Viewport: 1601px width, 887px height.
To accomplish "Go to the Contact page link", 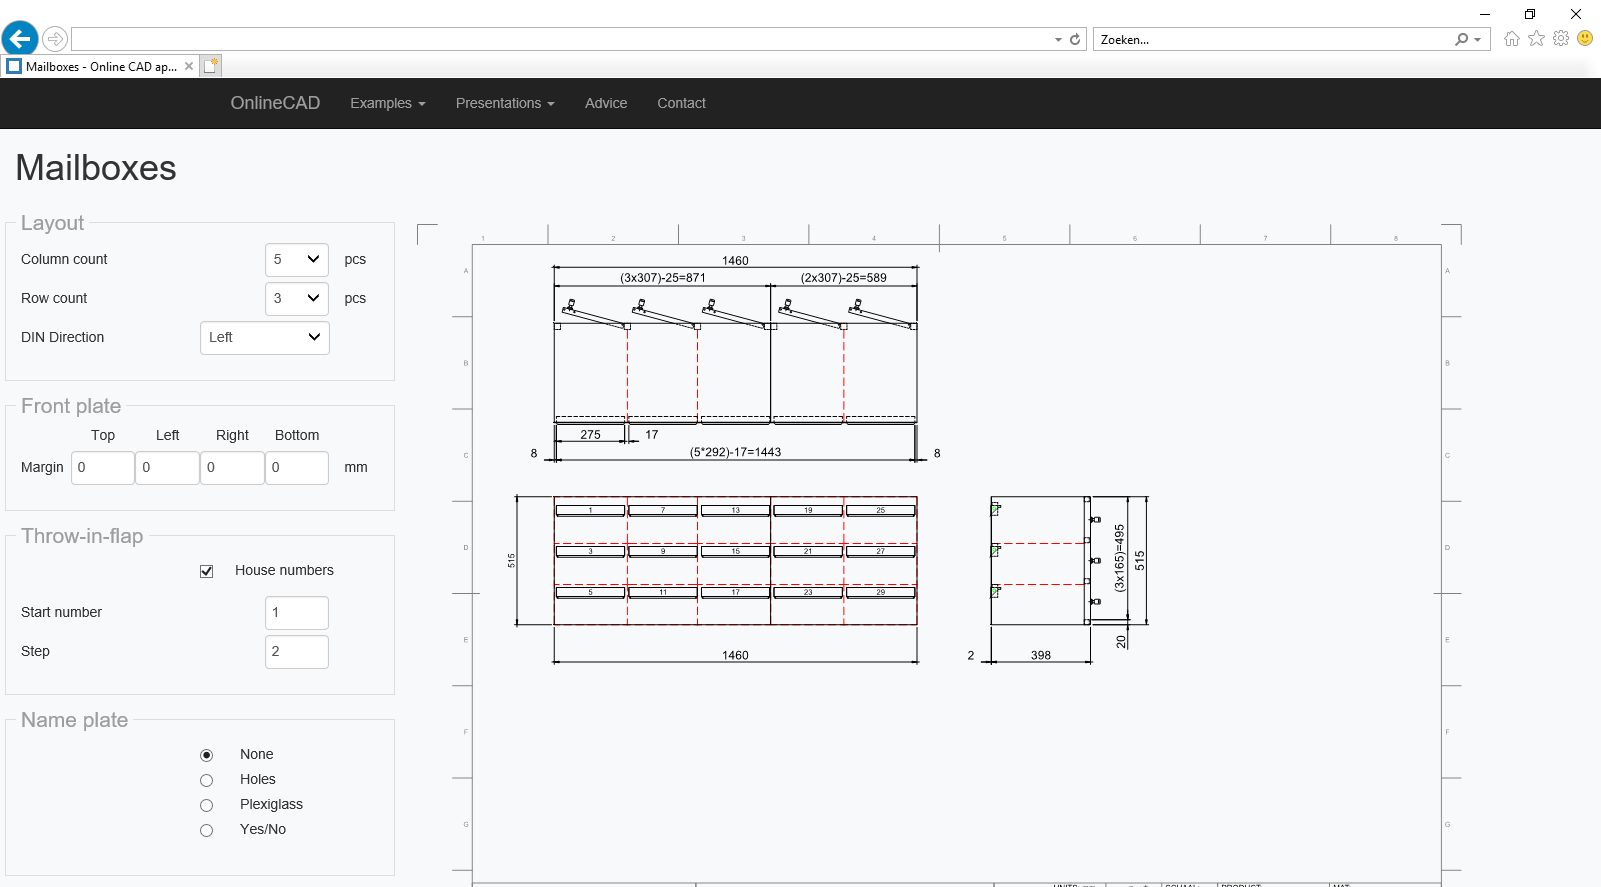I will (681, 103).
